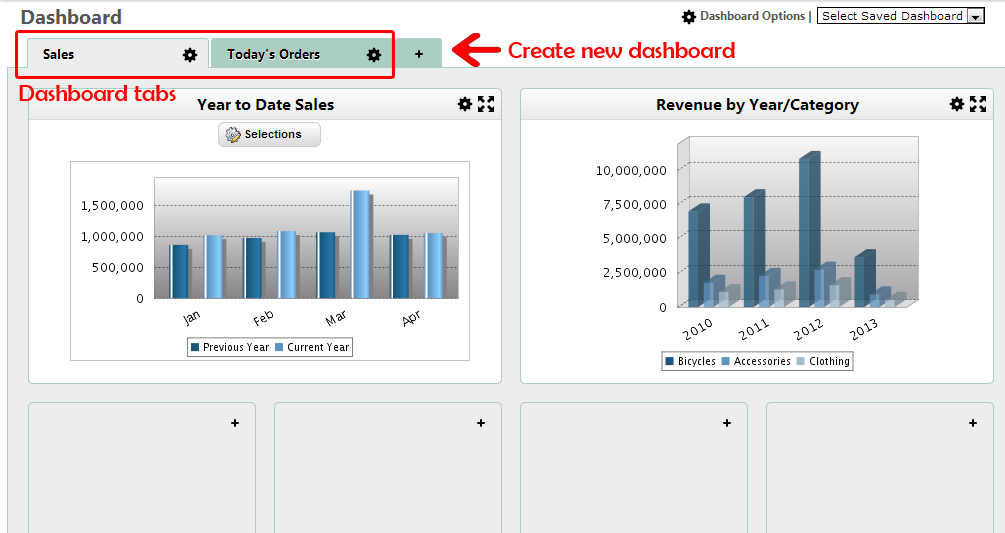Click Previous Year legend color swatch
The image size is (1005, 533).
195,348
